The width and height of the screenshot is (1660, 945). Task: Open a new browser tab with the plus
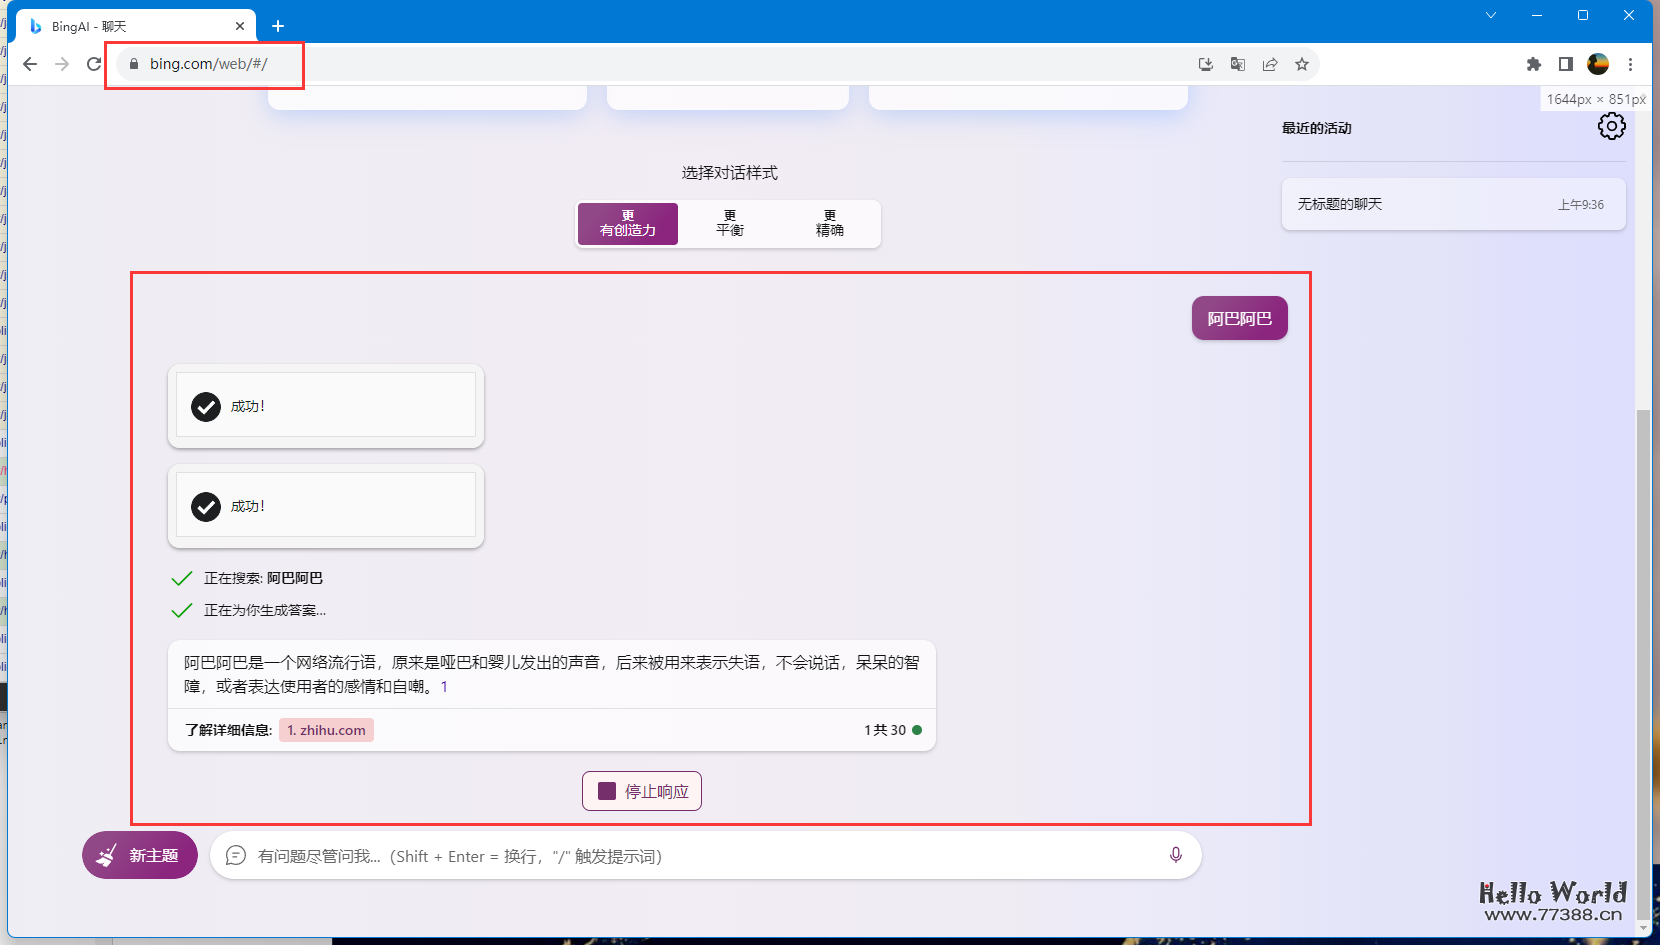pos(278,25)
